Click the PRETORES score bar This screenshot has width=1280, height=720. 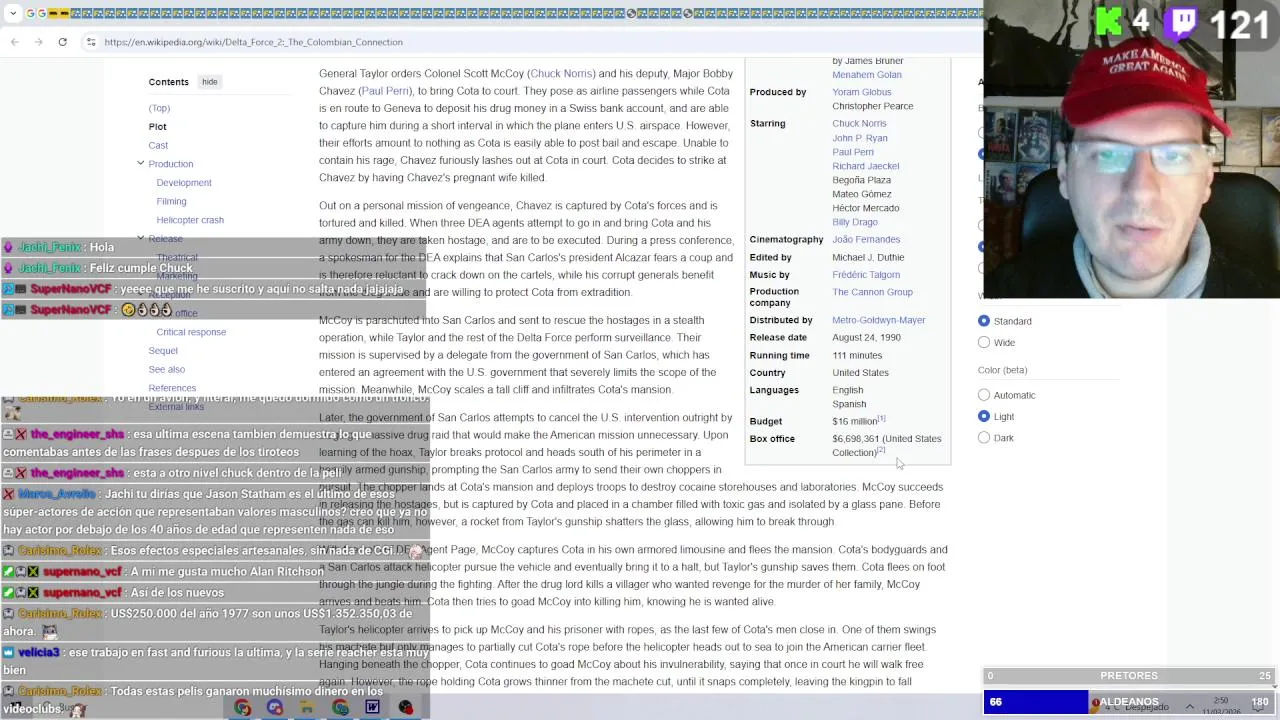(1130, 677)
